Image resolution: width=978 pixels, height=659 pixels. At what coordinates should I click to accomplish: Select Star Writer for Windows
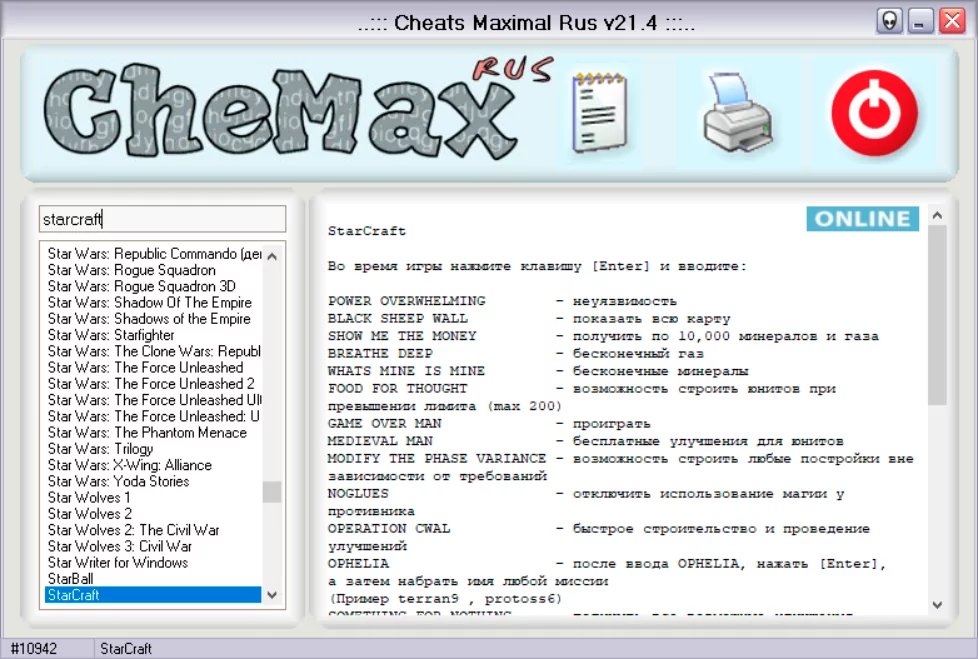click(153, 562)
